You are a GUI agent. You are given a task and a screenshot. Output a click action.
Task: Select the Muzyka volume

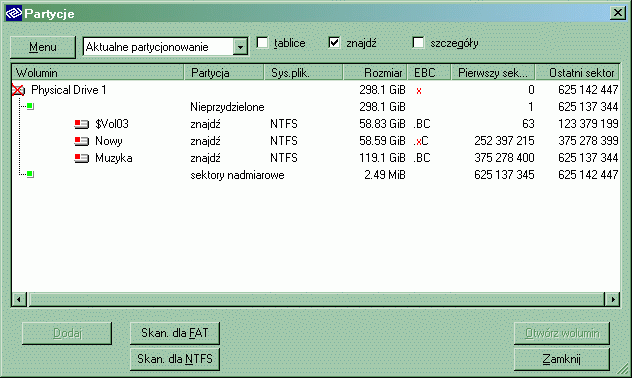(114, 158)
